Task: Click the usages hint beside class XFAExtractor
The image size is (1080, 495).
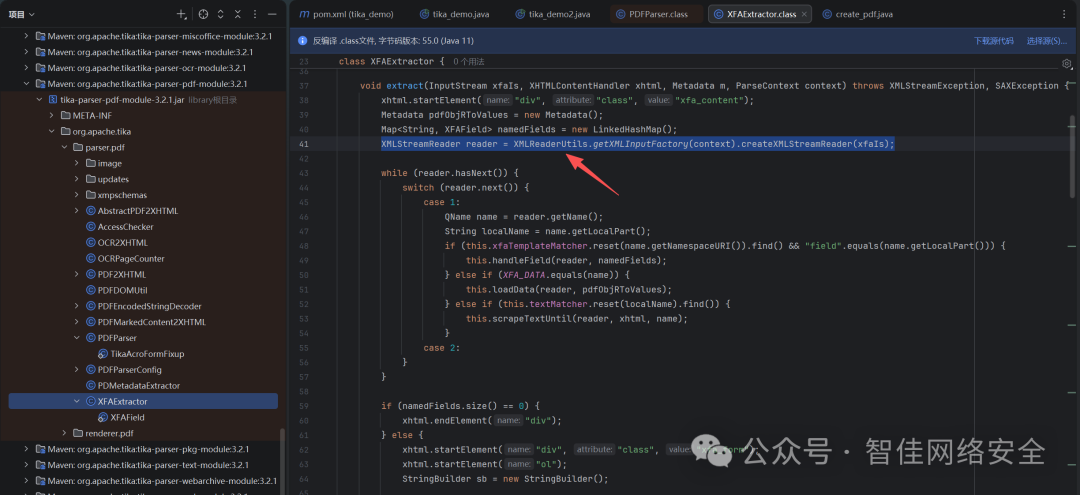Action: coord(469,62)
